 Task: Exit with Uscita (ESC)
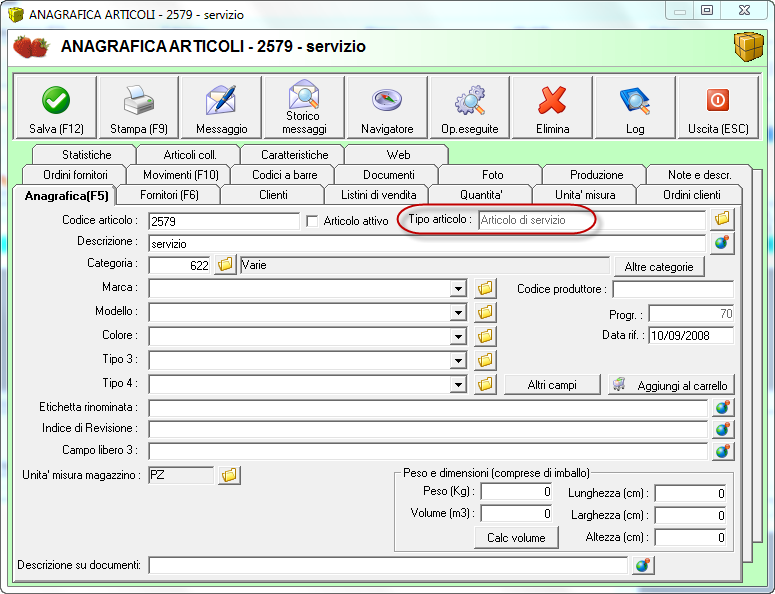pos(718,107)
